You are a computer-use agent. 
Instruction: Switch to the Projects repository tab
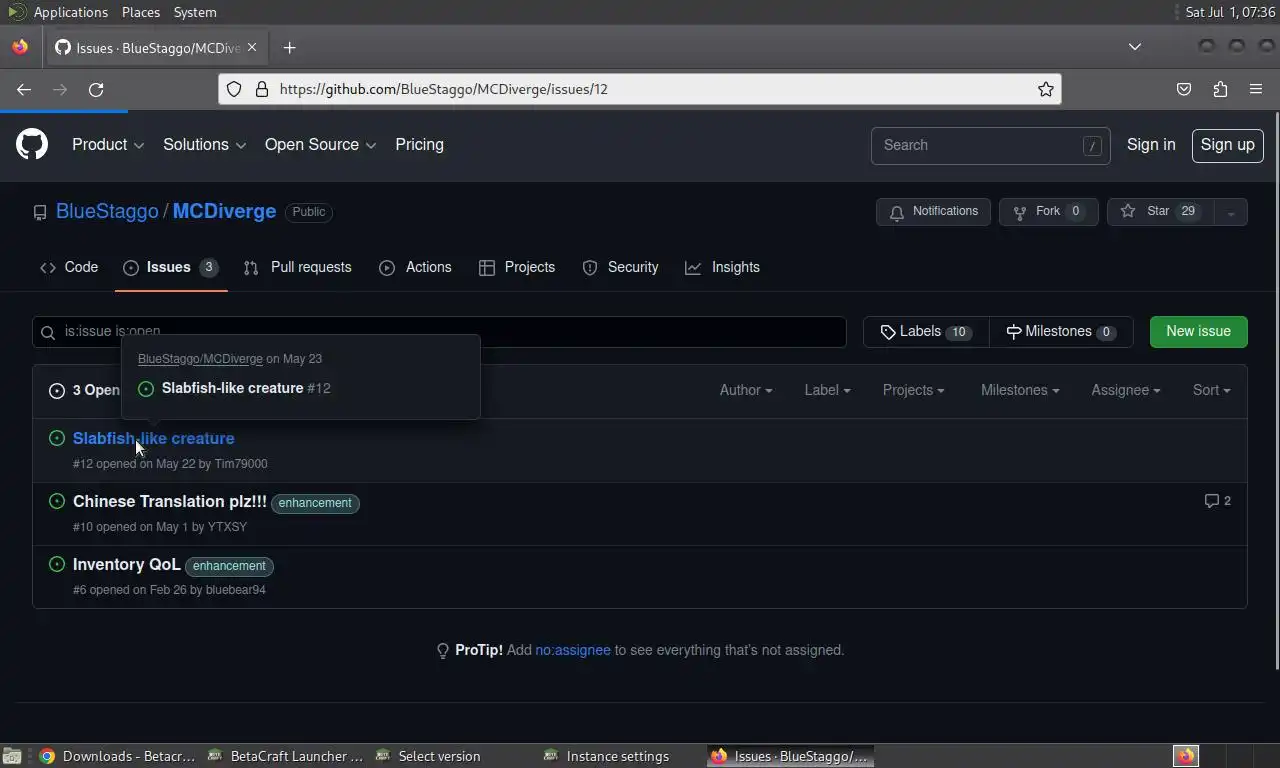[x=517, y=267]
